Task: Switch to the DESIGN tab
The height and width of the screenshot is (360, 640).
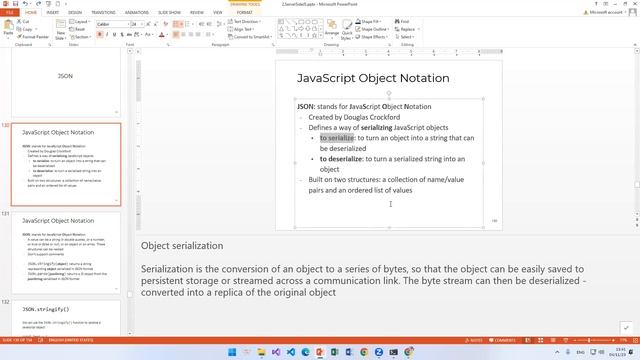Action: [75, 13]
